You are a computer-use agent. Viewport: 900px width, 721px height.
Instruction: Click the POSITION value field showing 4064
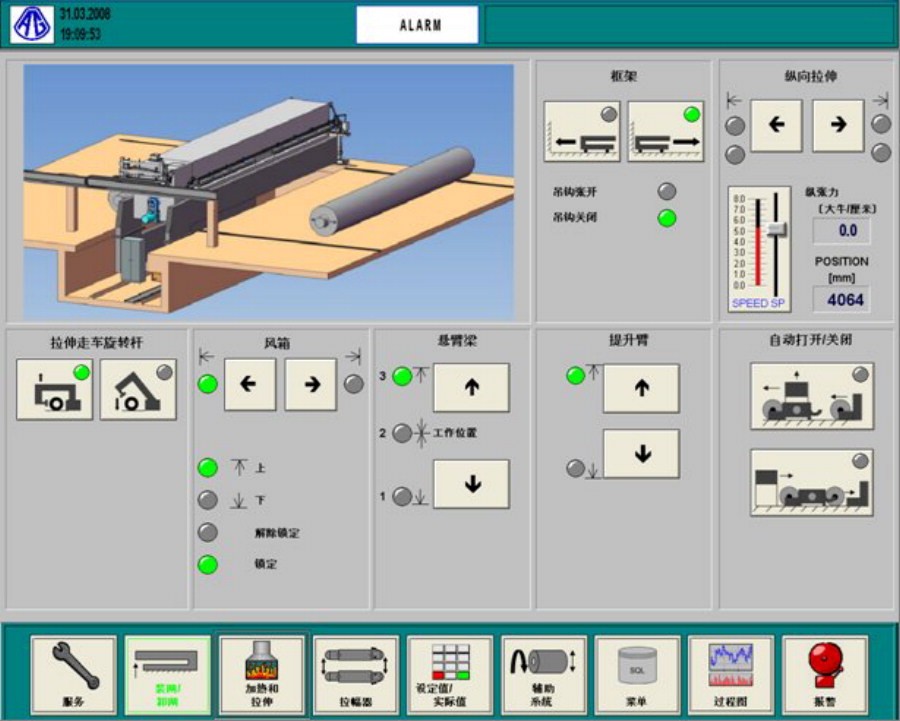pyautogui.click(x=840, y=299)
